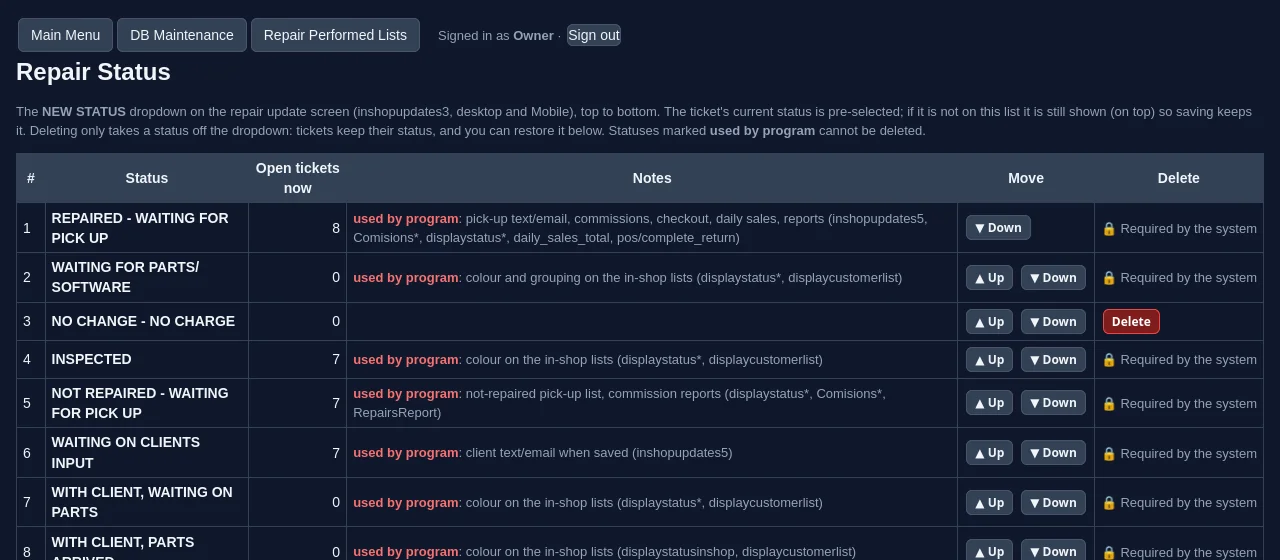Move WAITING ON CLIENTS INPUT up
Screen dimensions: 1280x560
(x=989, y=453)
